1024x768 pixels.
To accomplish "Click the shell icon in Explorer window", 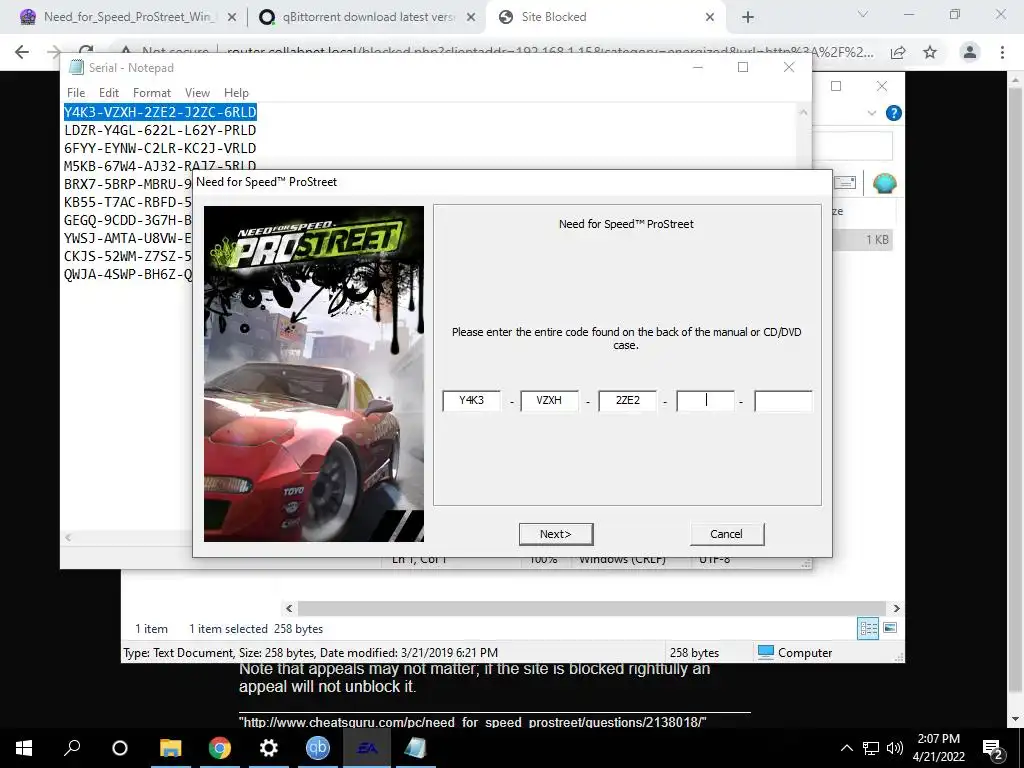I will point(884,184).
